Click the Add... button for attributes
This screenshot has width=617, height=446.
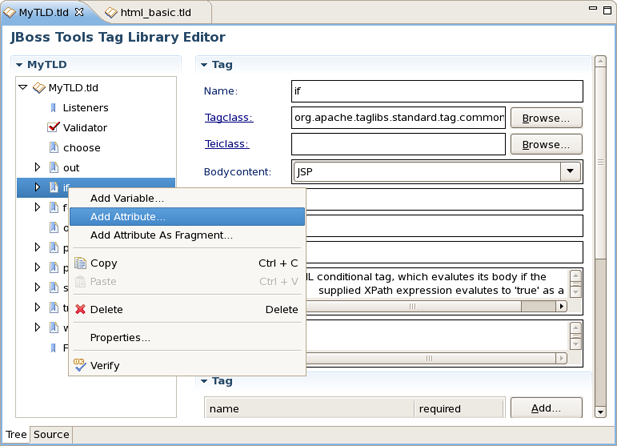pyautogui.click(x=546, y=408)
